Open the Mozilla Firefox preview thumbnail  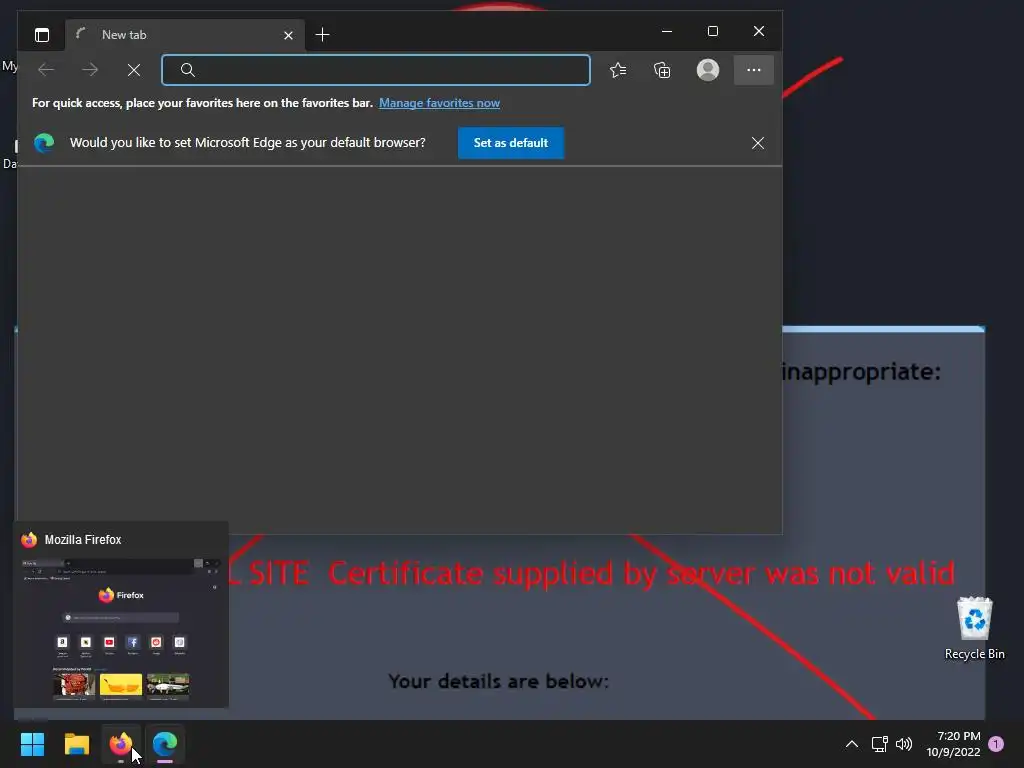[121, 631]
